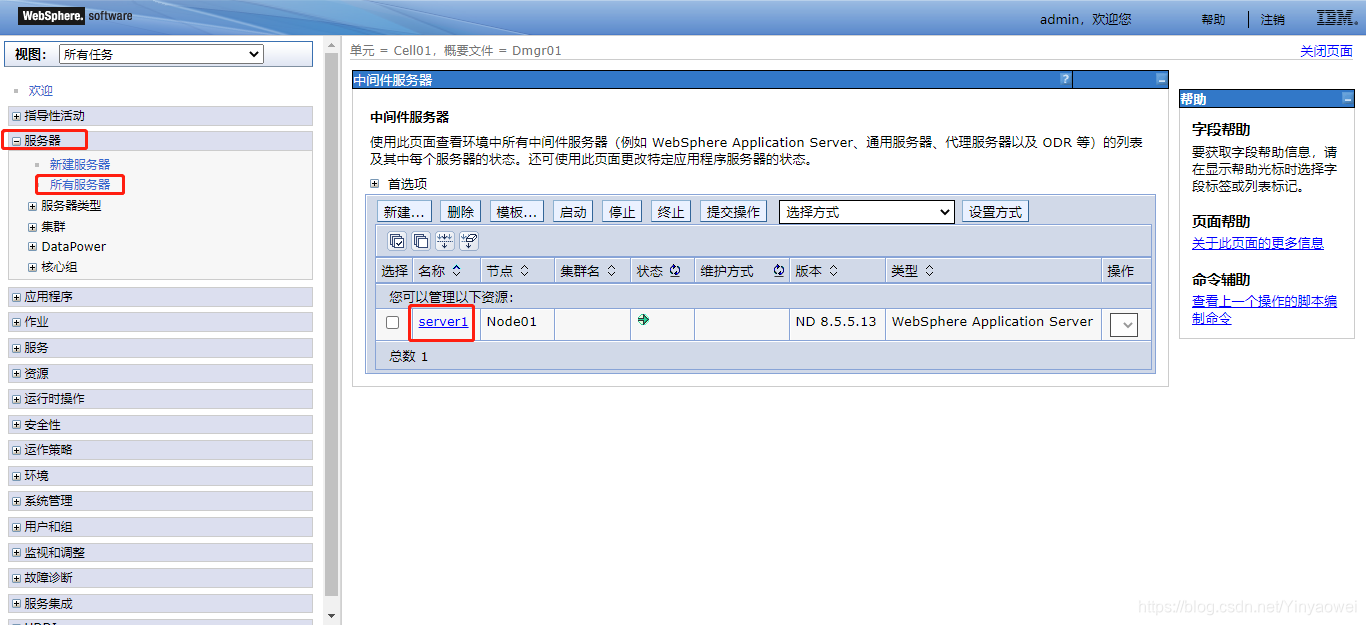
Task: Click the 启动 button
Action: coord(573,212)
